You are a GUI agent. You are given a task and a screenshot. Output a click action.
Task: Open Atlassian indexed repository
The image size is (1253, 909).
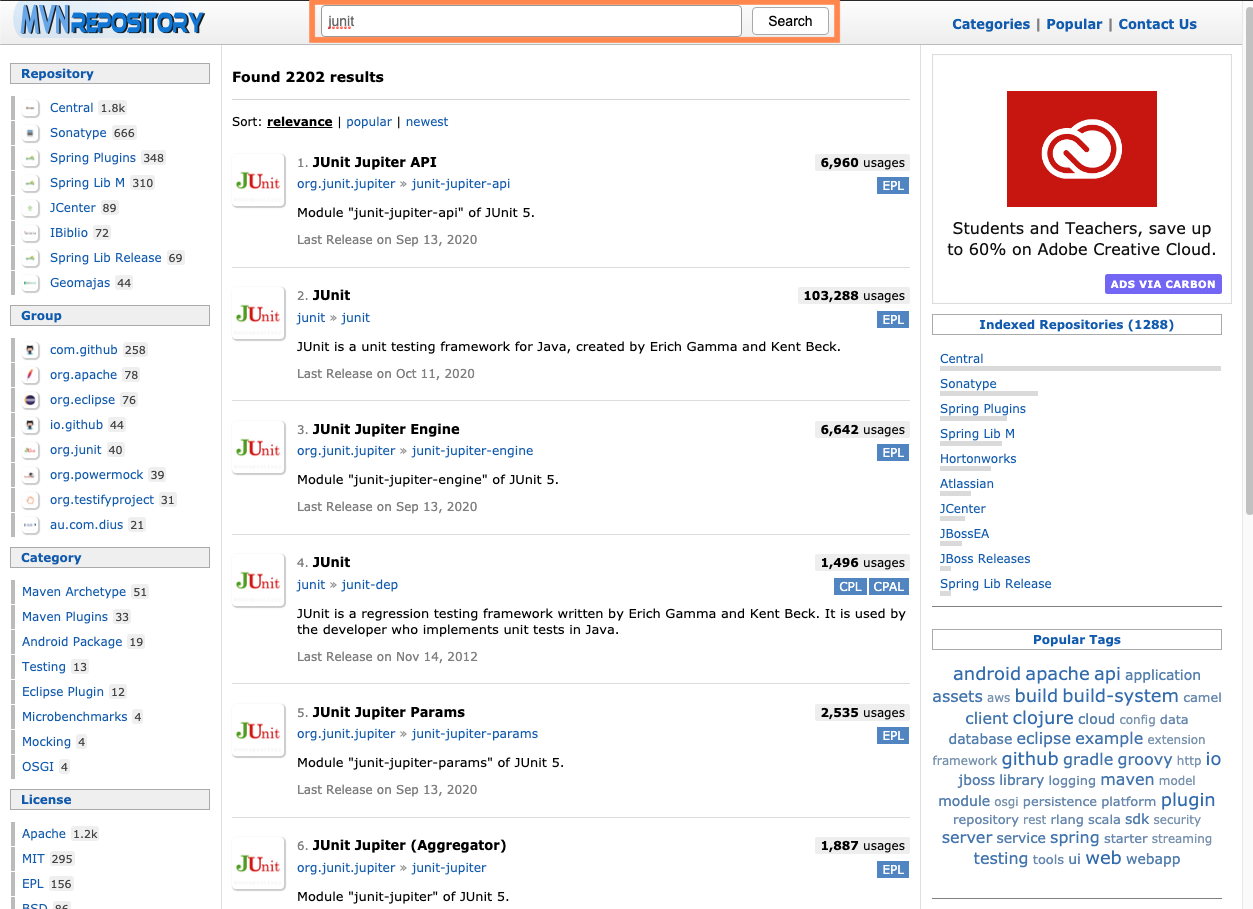[967, 484]
